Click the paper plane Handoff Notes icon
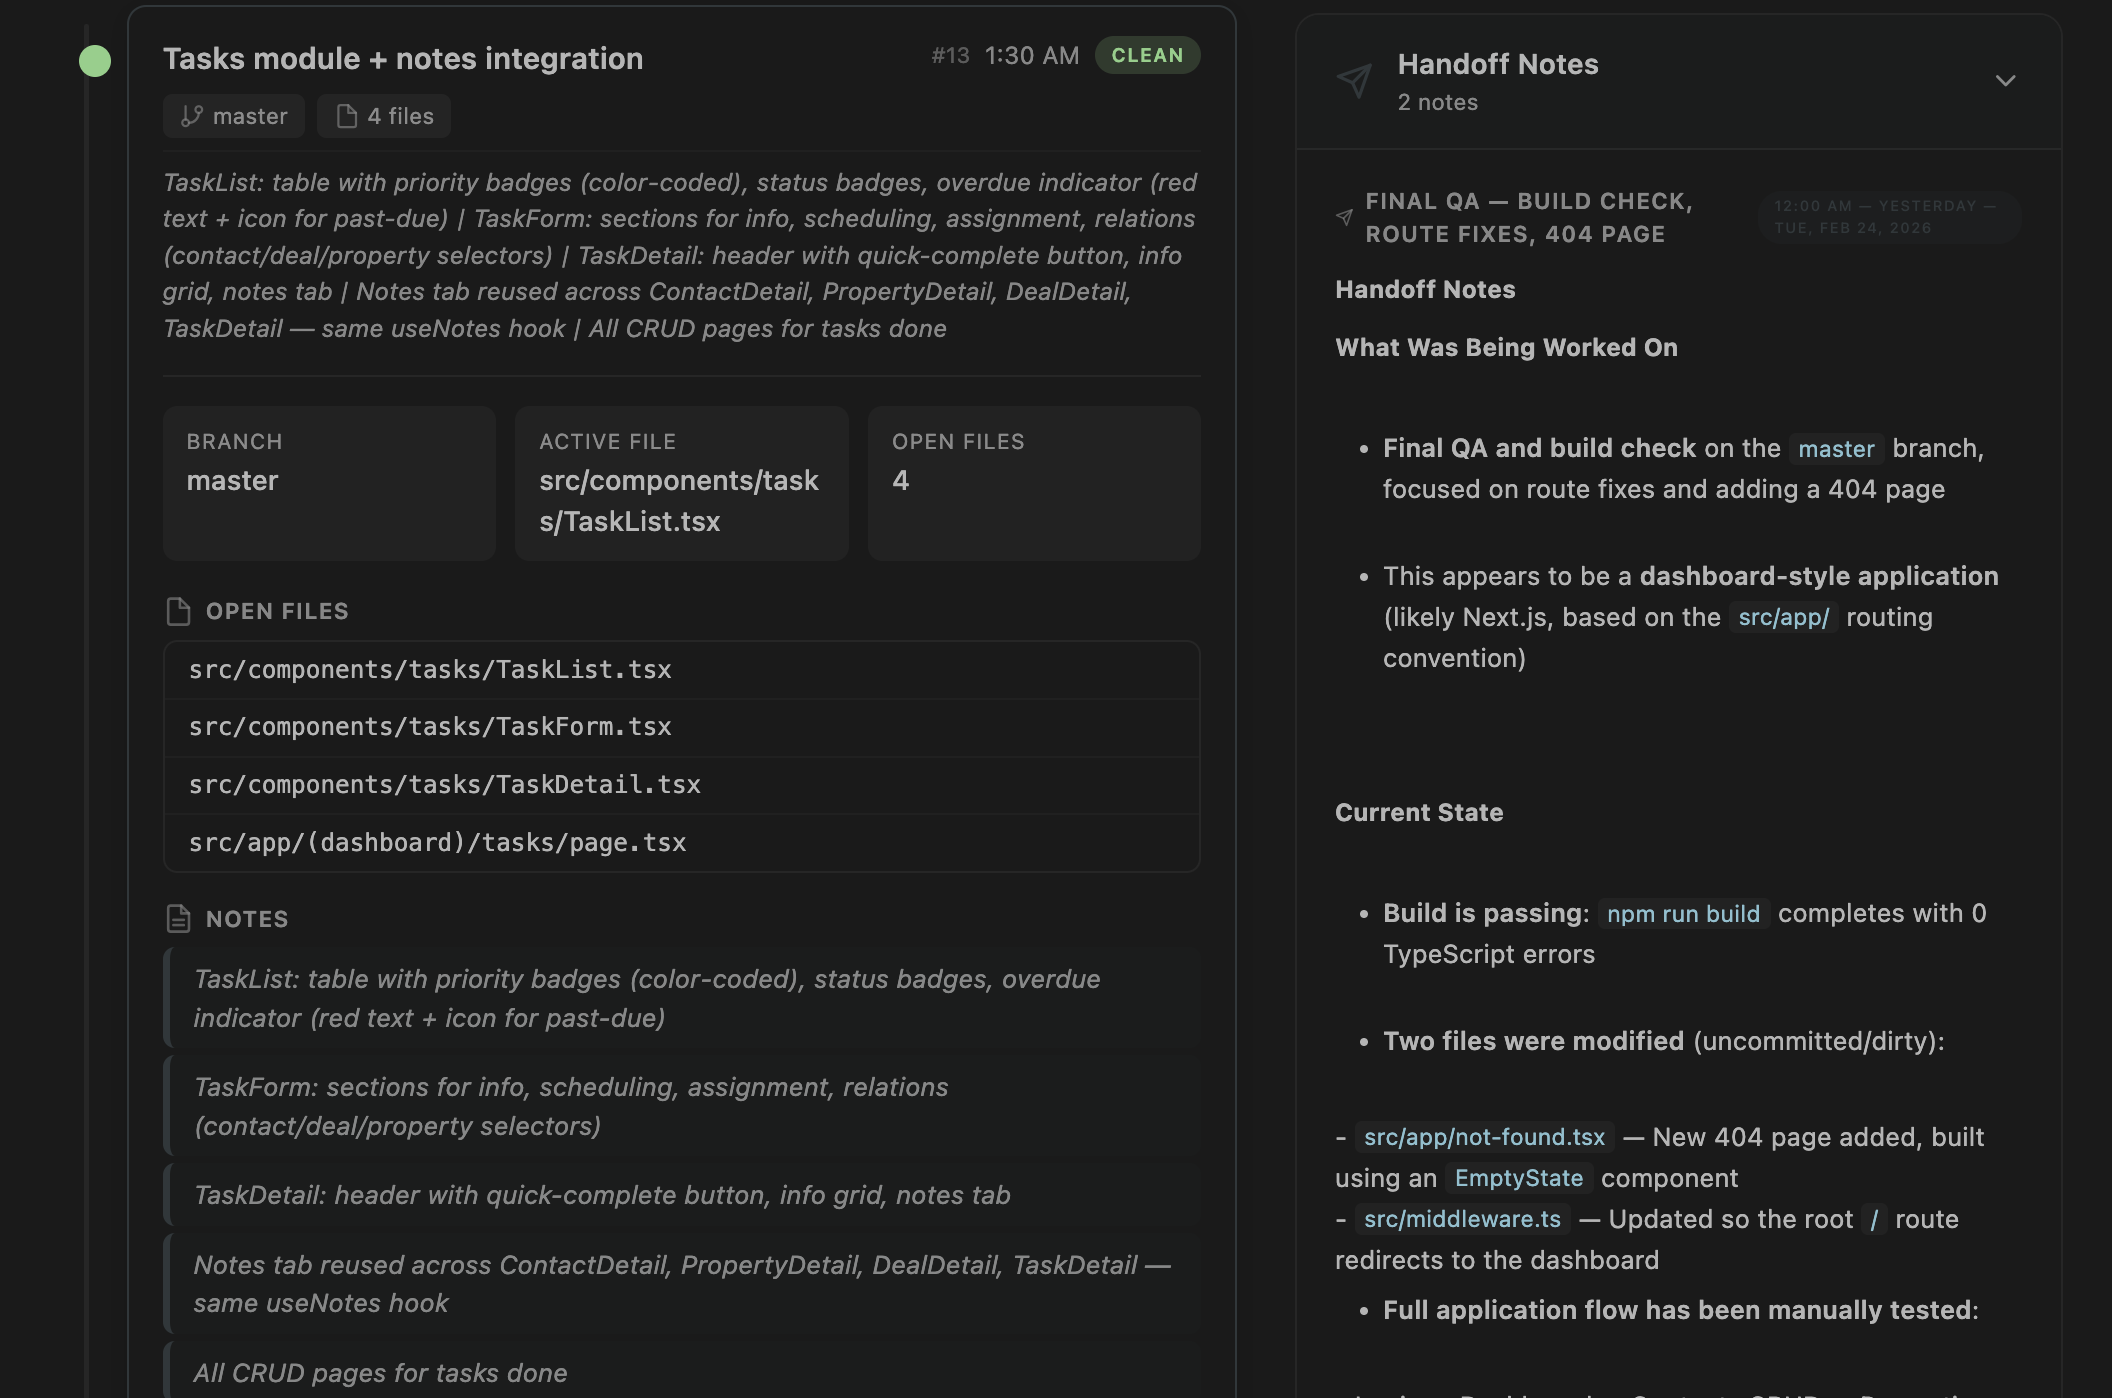This screenshot has height=1398, width=2112. point(1354,80)
